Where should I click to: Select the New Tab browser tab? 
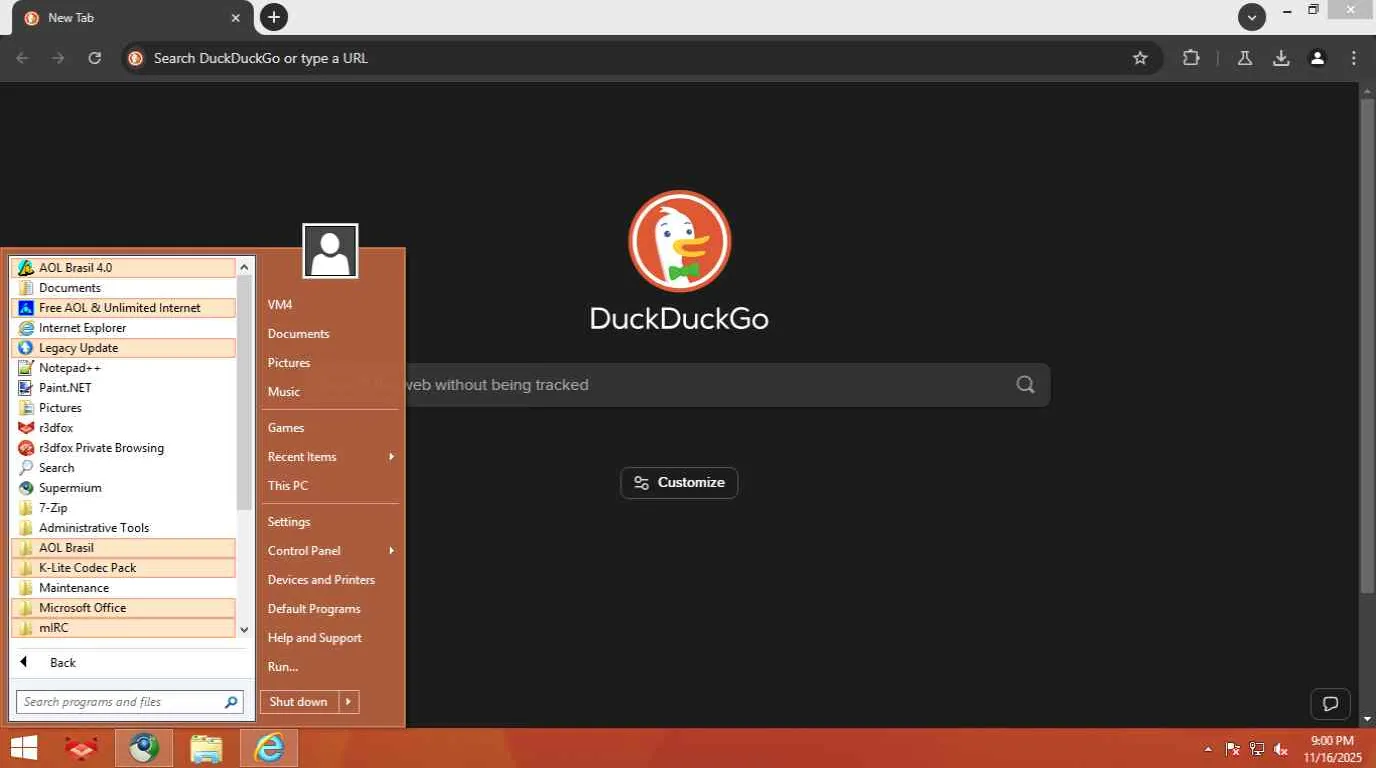pyautogui.click(x=133, y=18)
